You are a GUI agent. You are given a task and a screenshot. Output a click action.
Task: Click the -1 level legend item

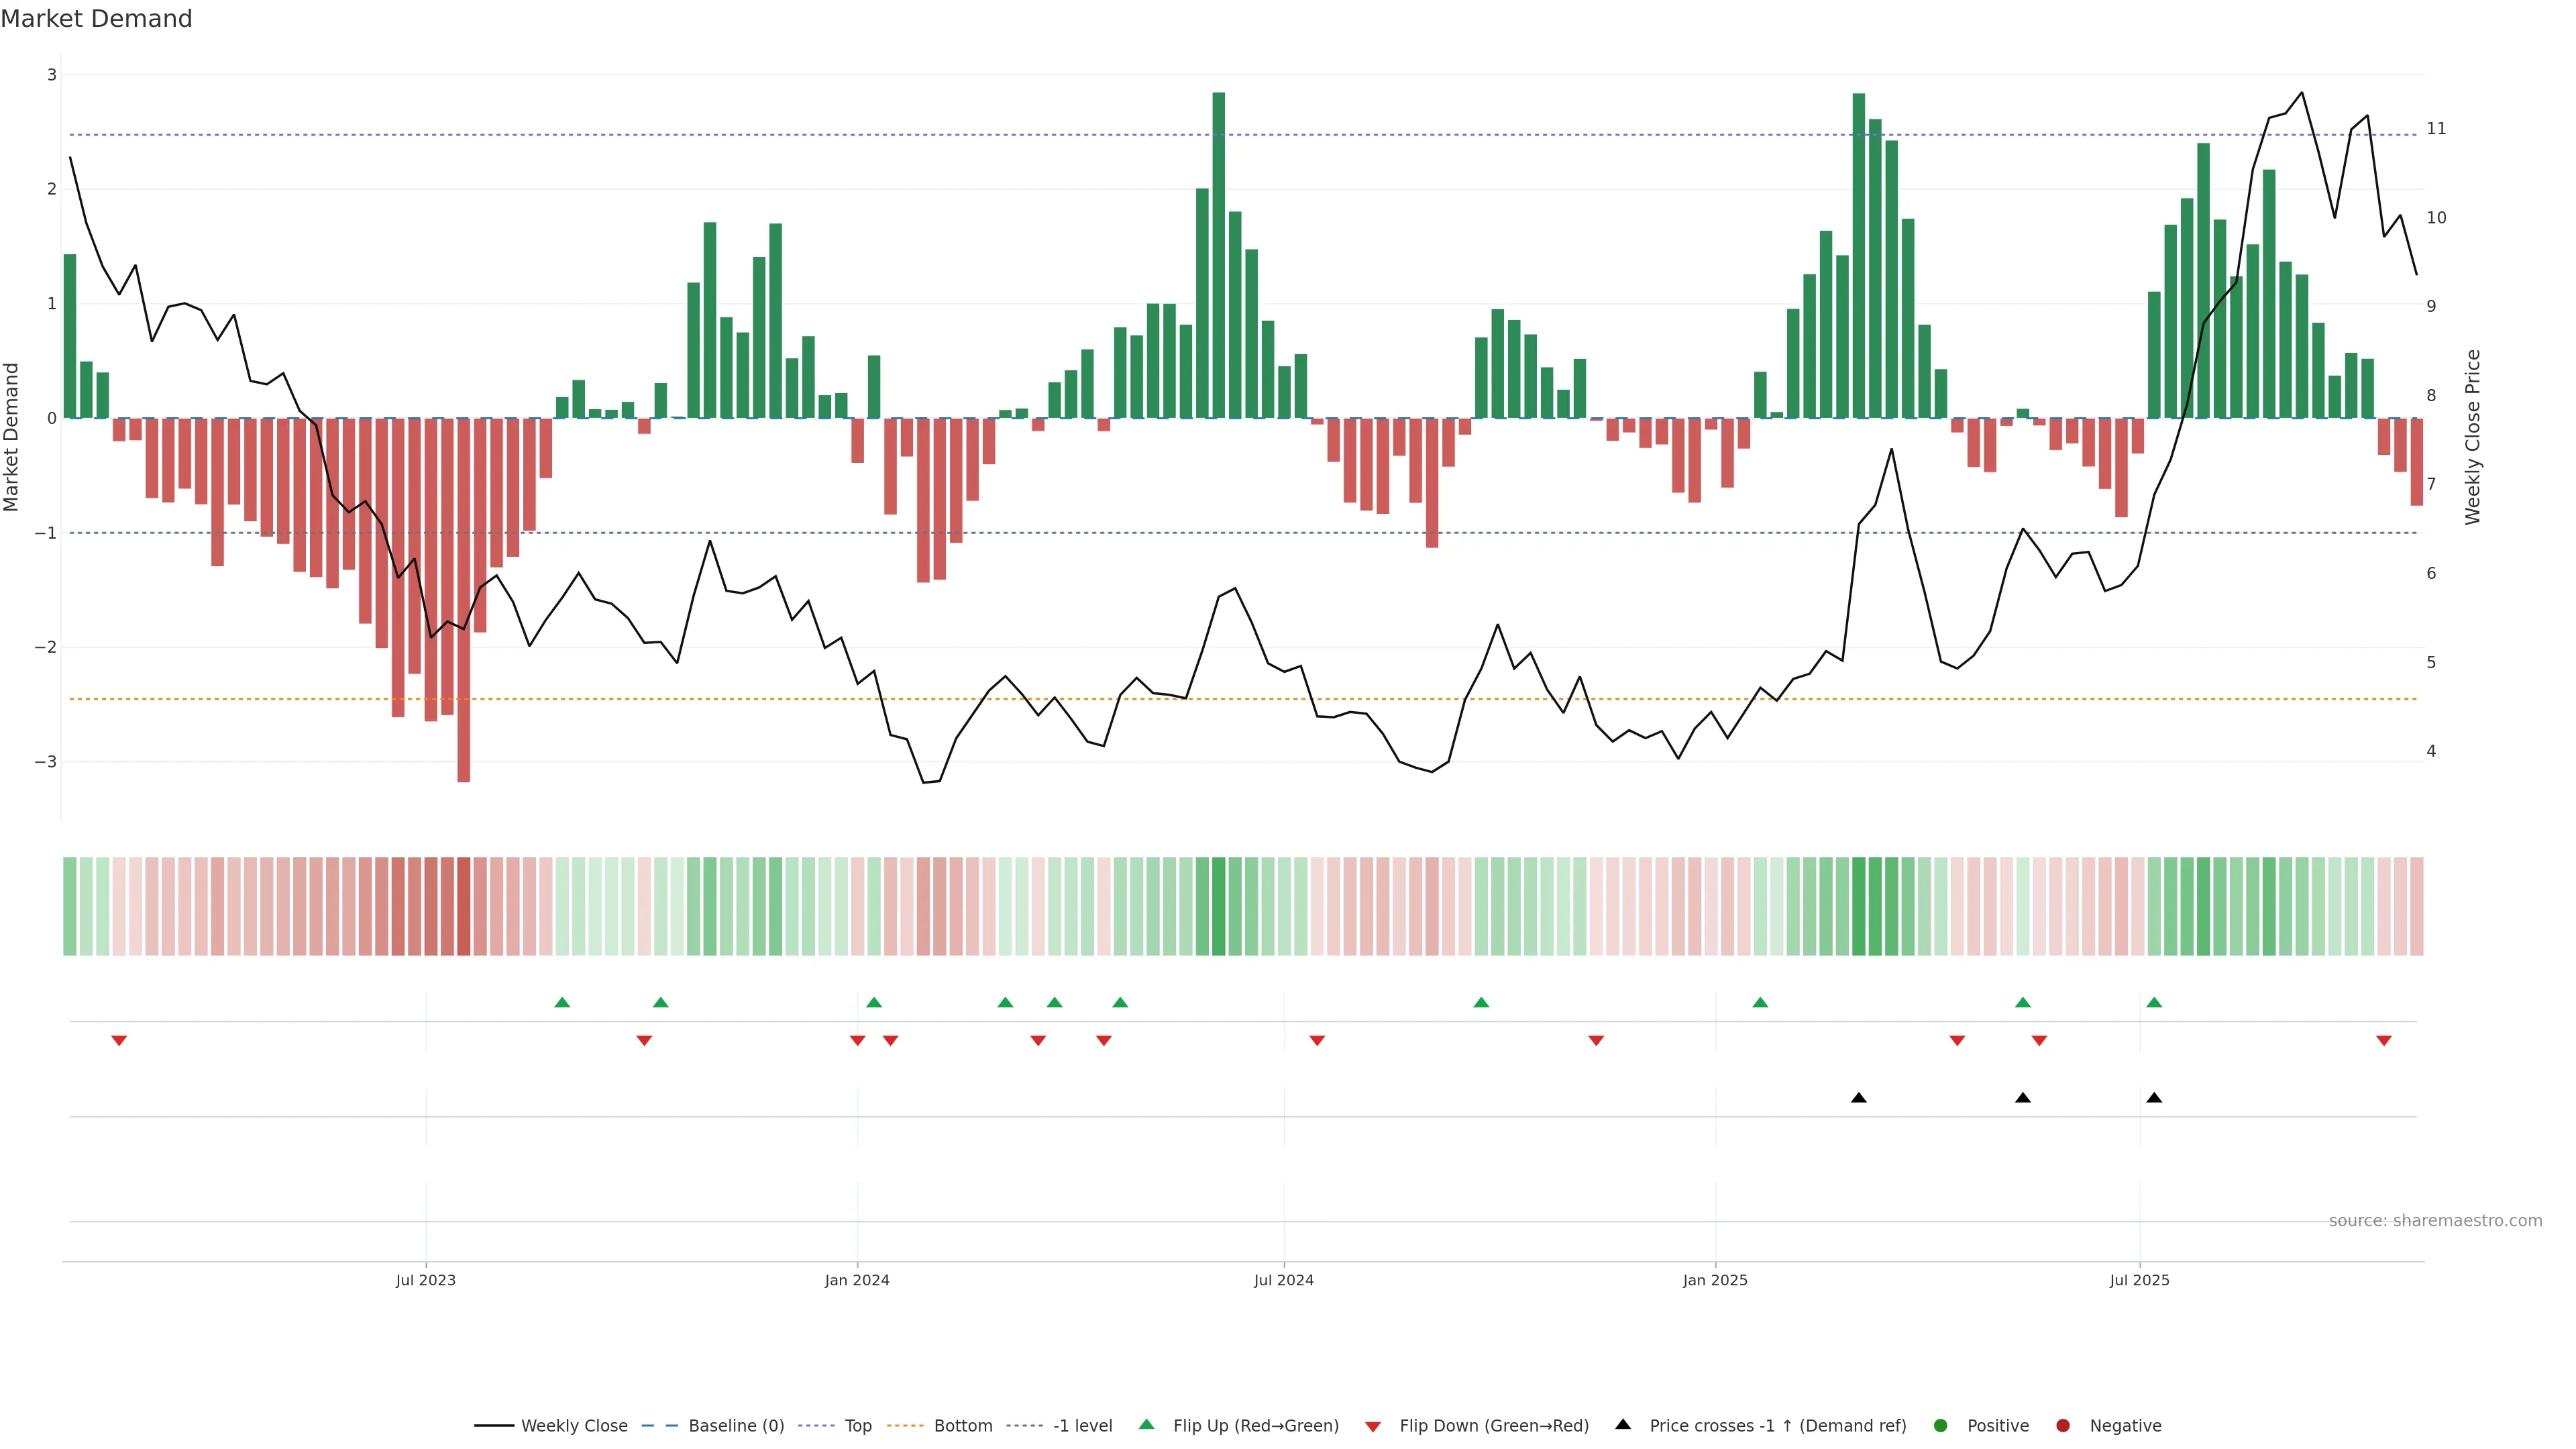click(x=1082, y=1426)
